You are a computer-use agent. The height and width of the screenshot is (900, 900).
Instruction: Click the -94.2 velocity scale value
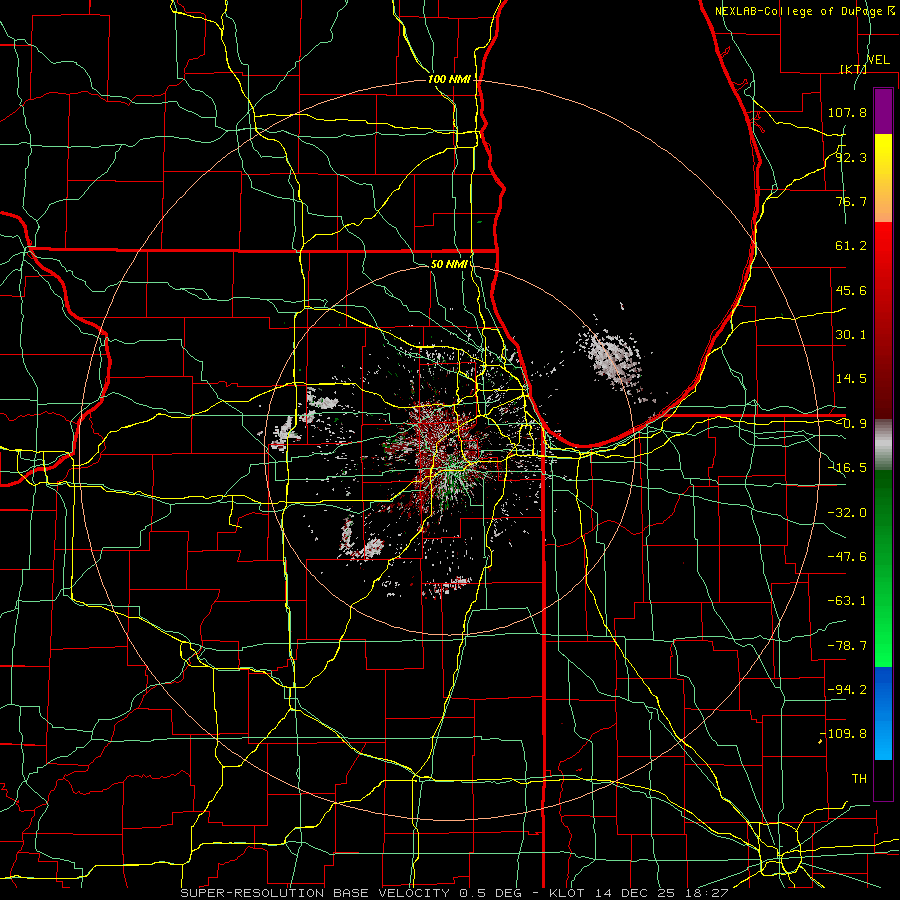point(847,690)
